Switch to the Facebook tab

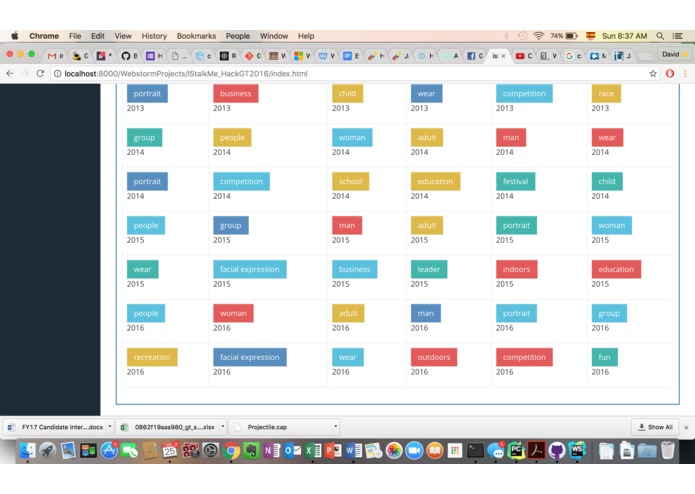[x=475, y=56]
